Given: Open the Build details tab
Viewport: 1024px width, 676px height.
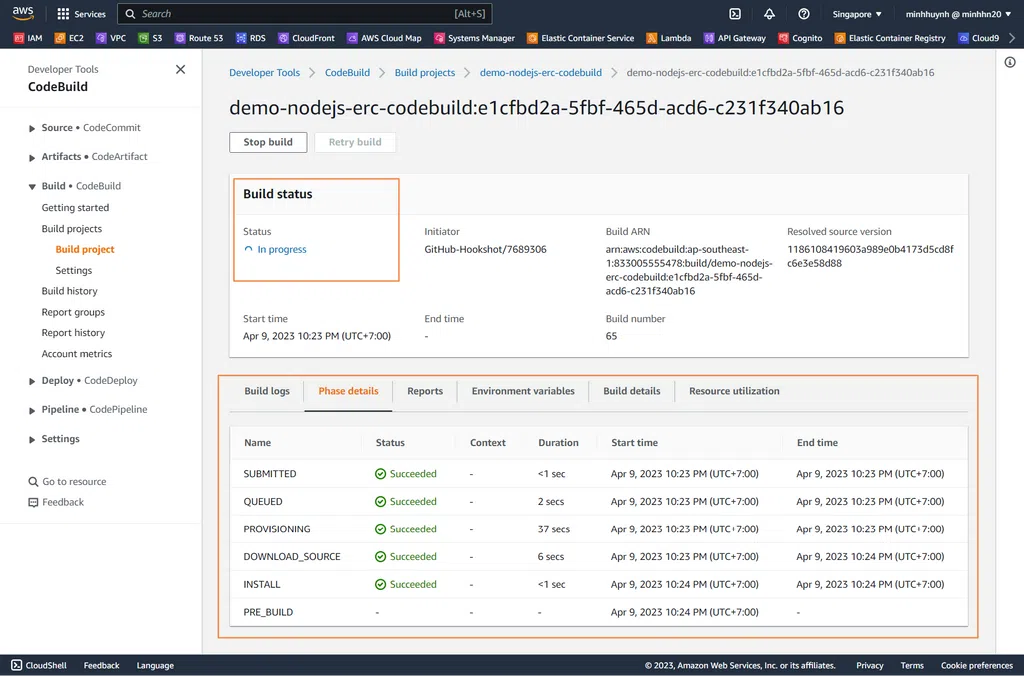Looking at the screenshot, I should (x=632, y=391).
